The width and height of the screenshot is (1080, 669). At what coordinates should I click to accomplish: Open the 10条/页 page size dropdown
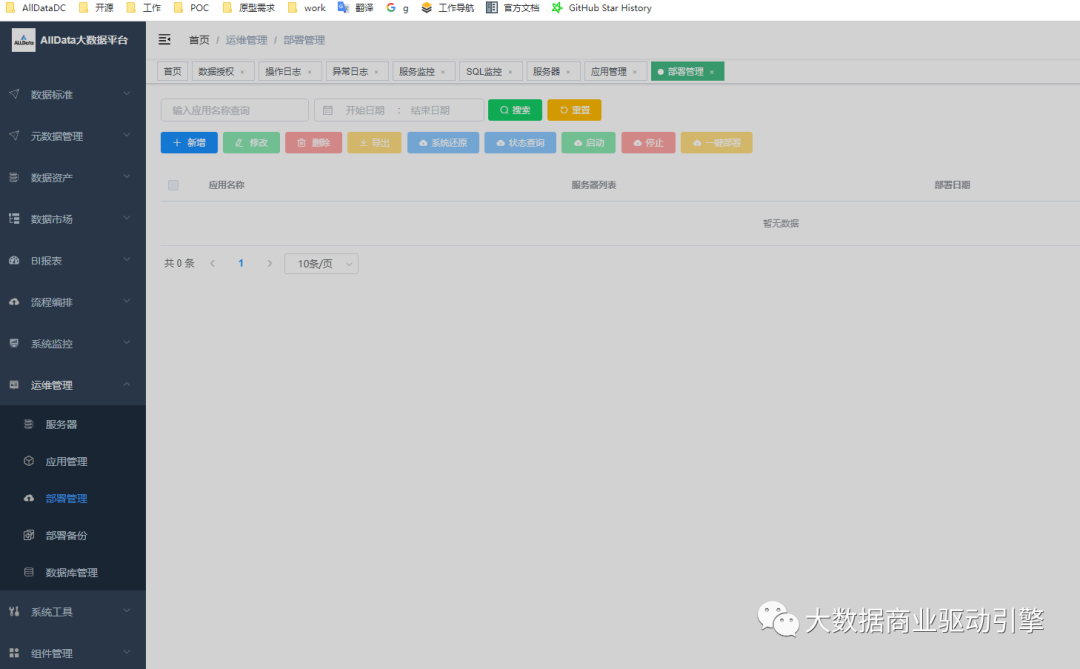tap(321, 263)
